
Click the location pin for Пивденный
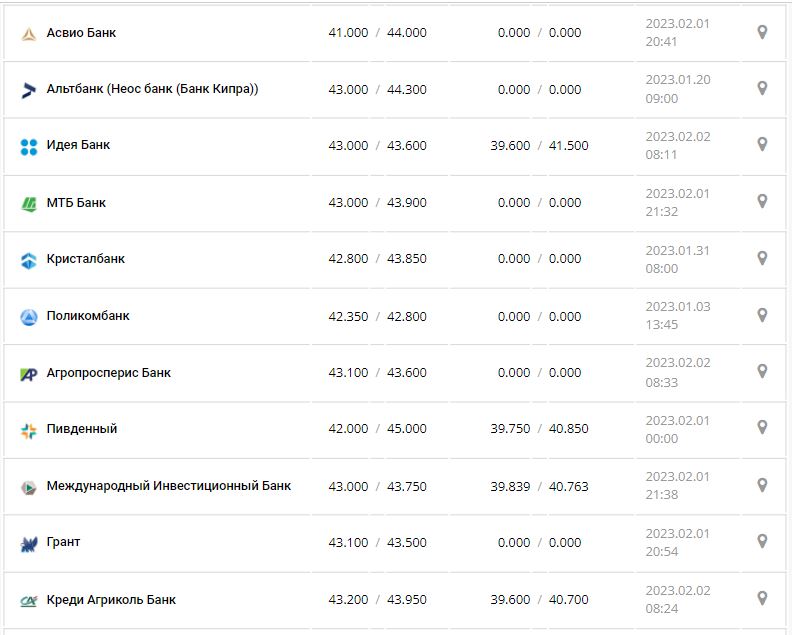(x=762, y=427)
